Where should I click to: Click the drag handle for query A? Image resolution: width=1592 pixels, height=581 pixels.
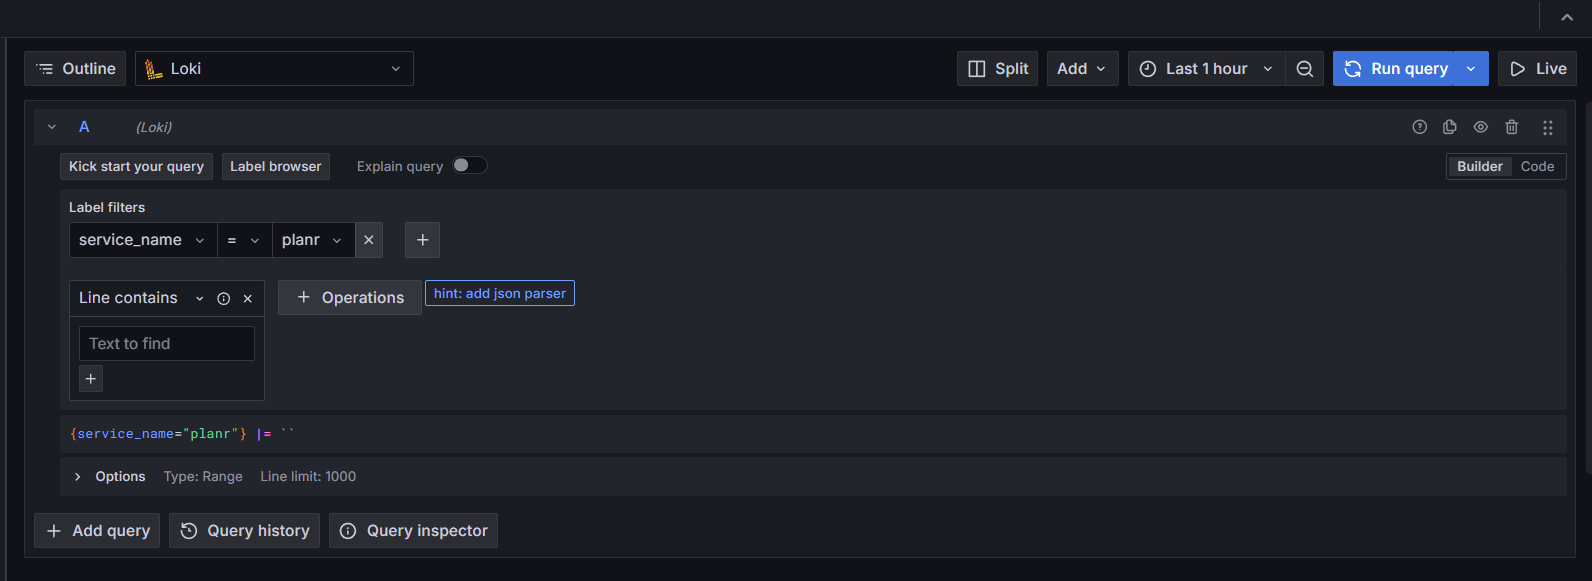(1547, 127)
